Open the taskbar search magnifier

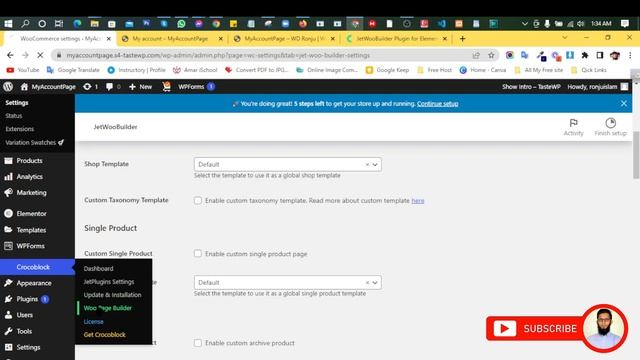tap(25, 24)
